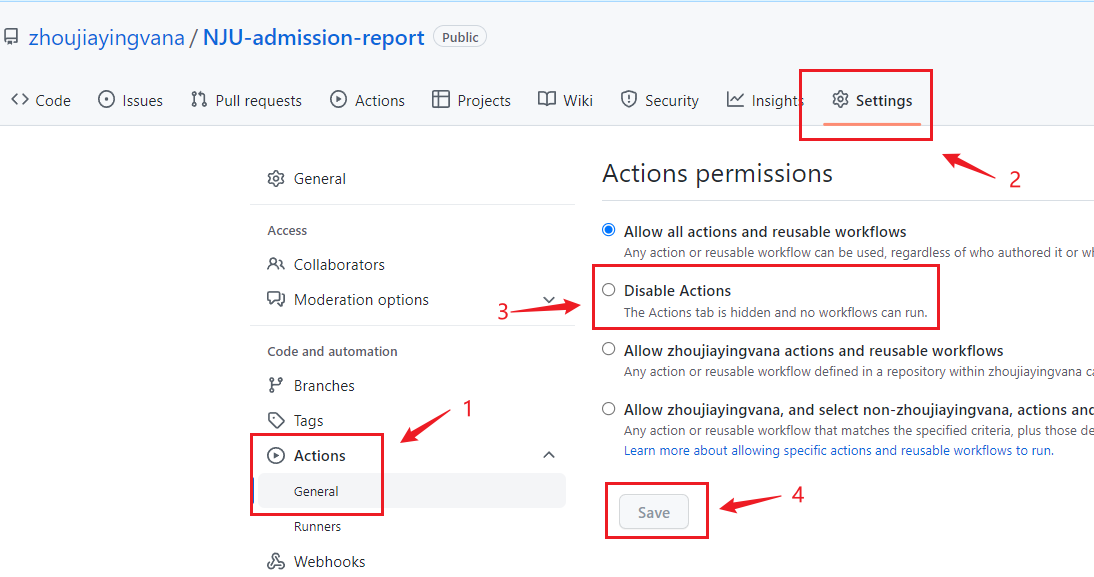
Task: Click the repository icon beside zhoujiayingvana
Action: (10, 37)
